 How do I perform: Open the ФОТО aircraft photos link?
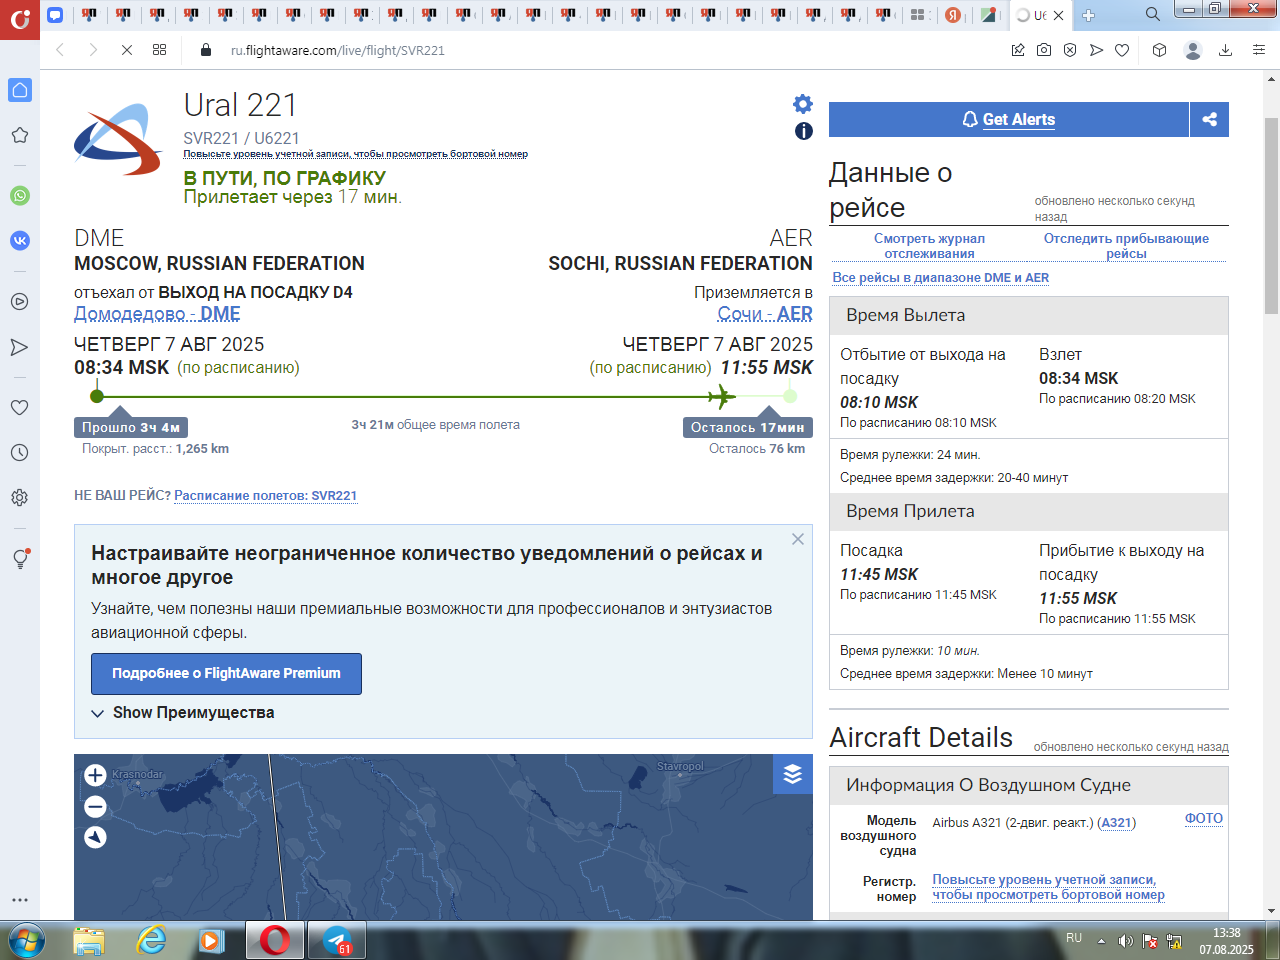click(1204, 818)
